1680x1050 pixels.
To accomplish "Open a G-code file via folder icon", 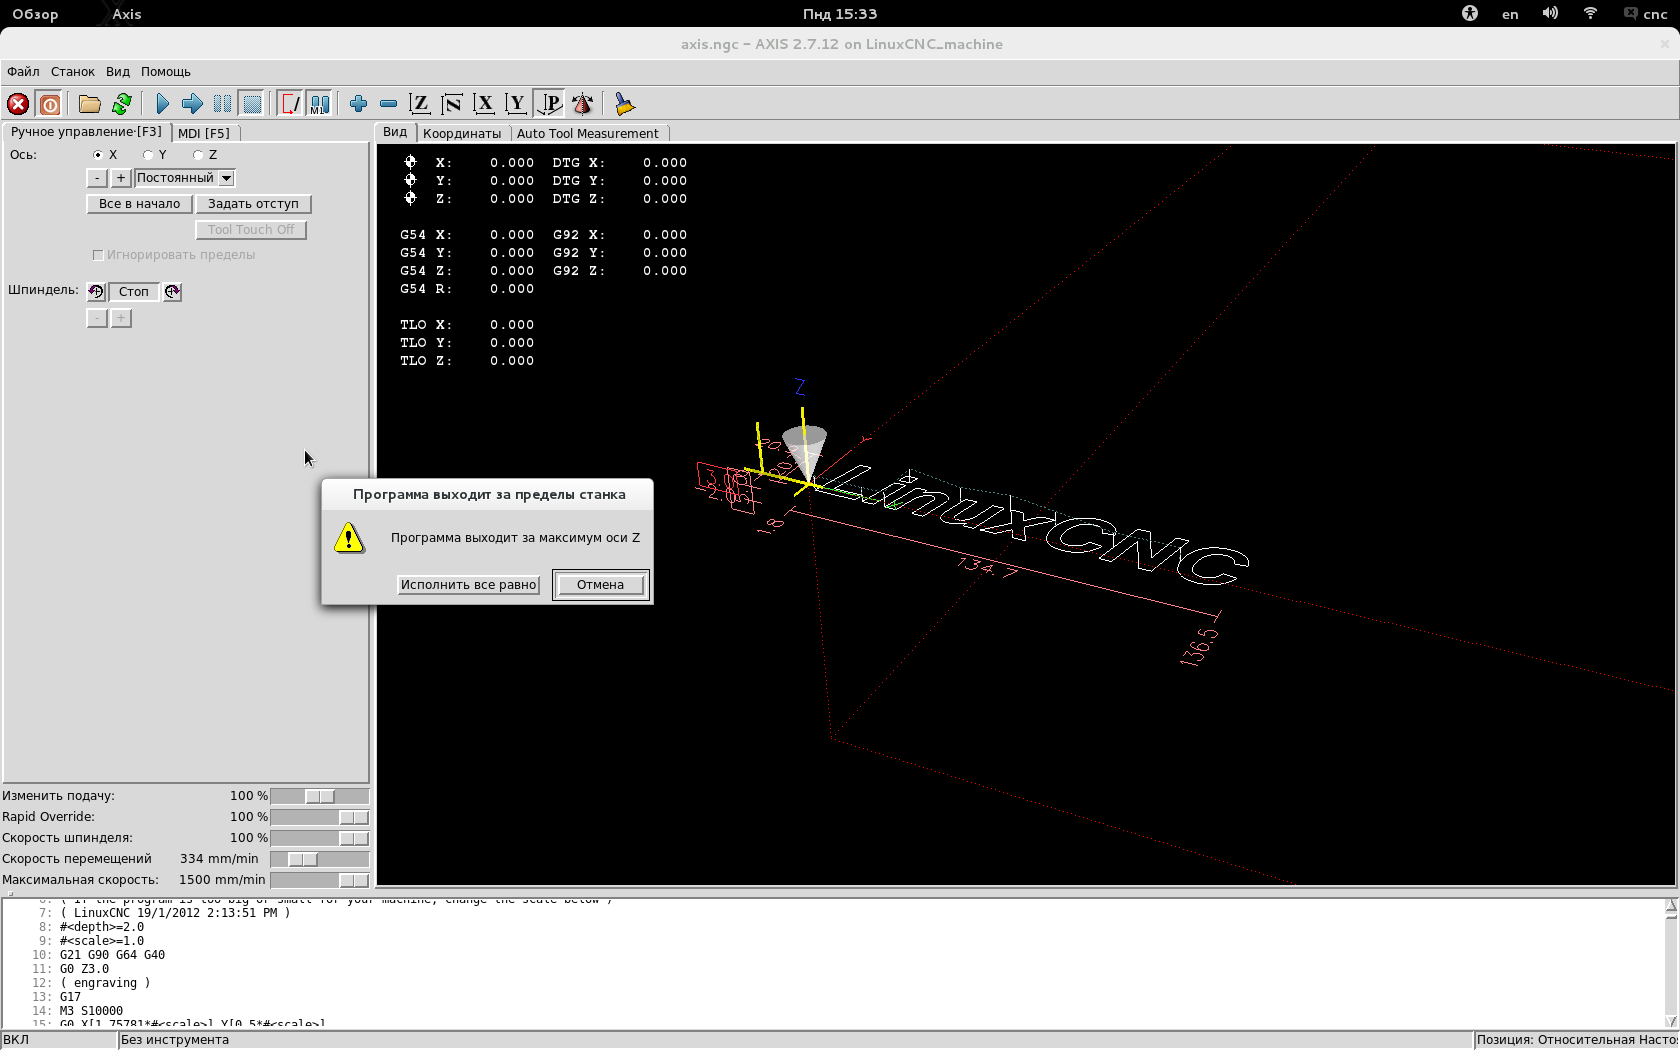I will click(90, 104).
